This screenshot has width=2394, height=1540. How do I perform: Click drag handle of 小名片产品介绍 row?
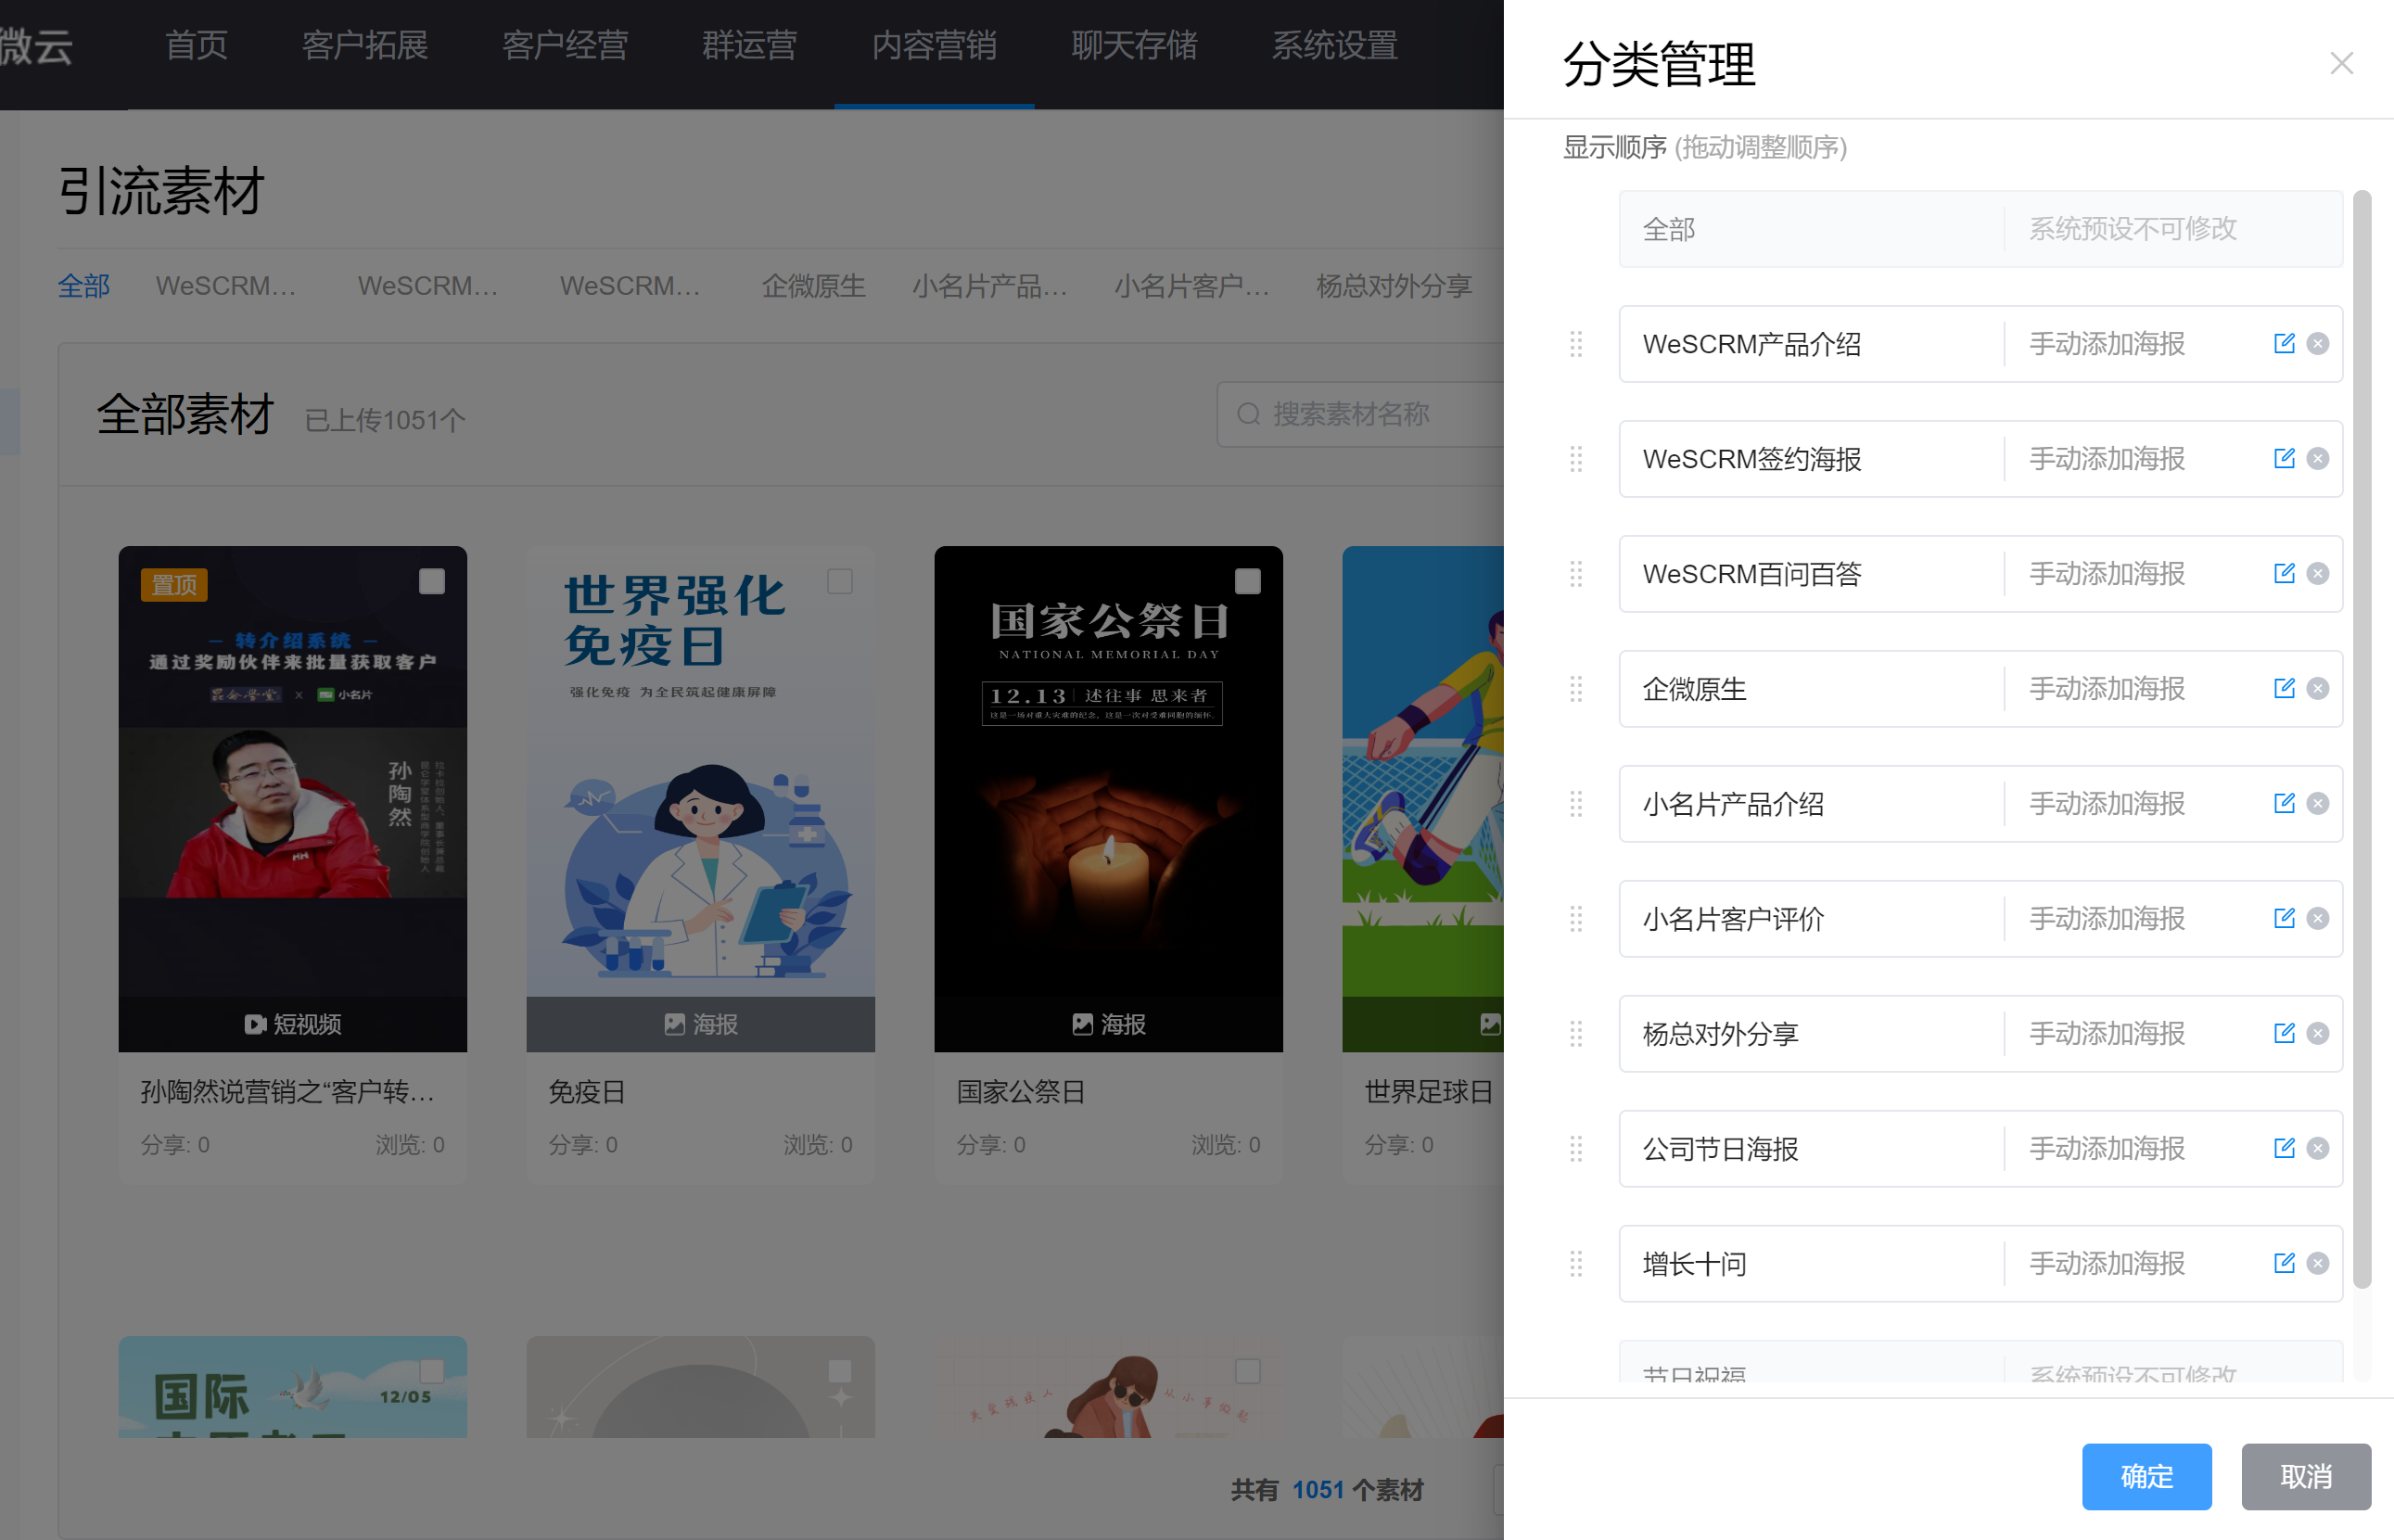click(x=1576, y=804)
